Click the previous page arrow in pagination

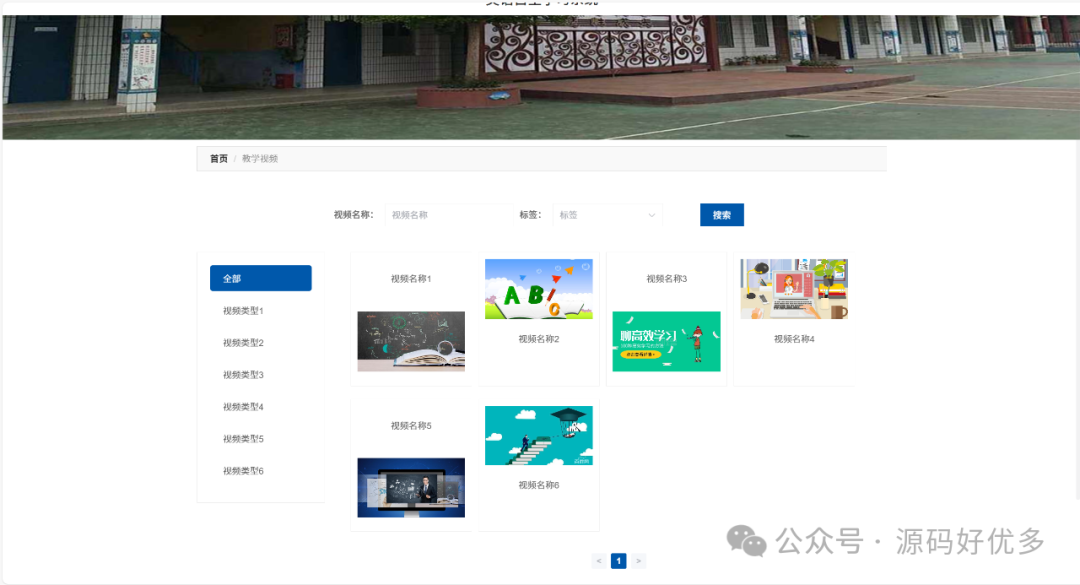pos(599,560)
